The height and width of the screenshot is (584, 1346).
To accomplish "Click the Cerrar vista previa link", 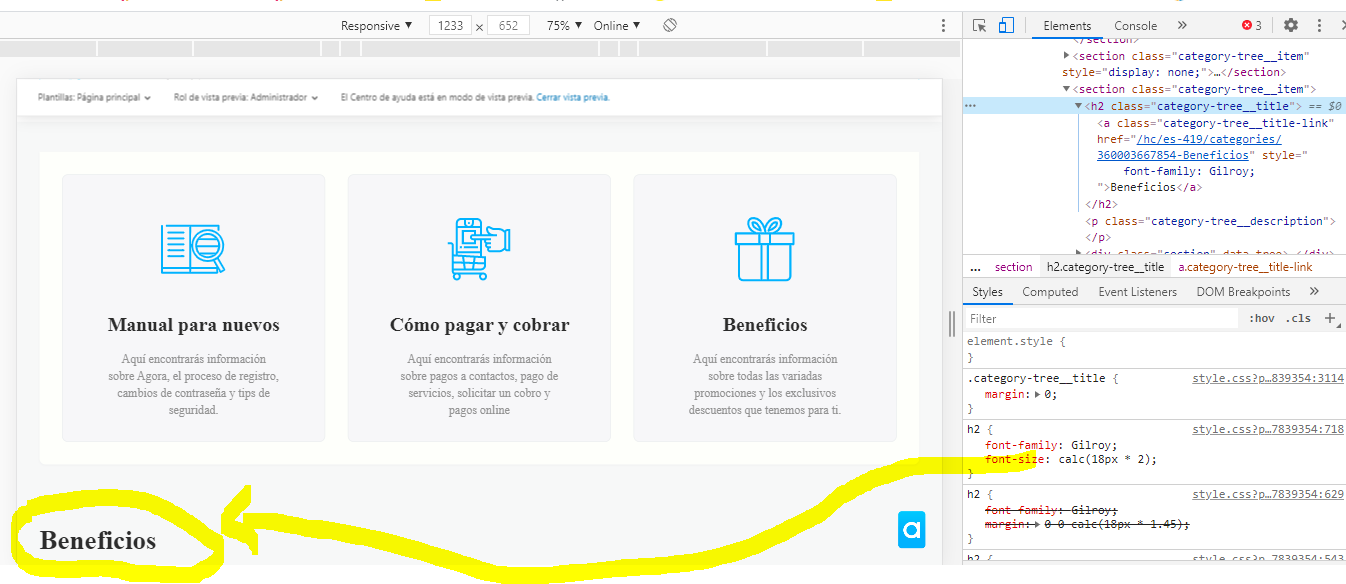I will 572,98.
